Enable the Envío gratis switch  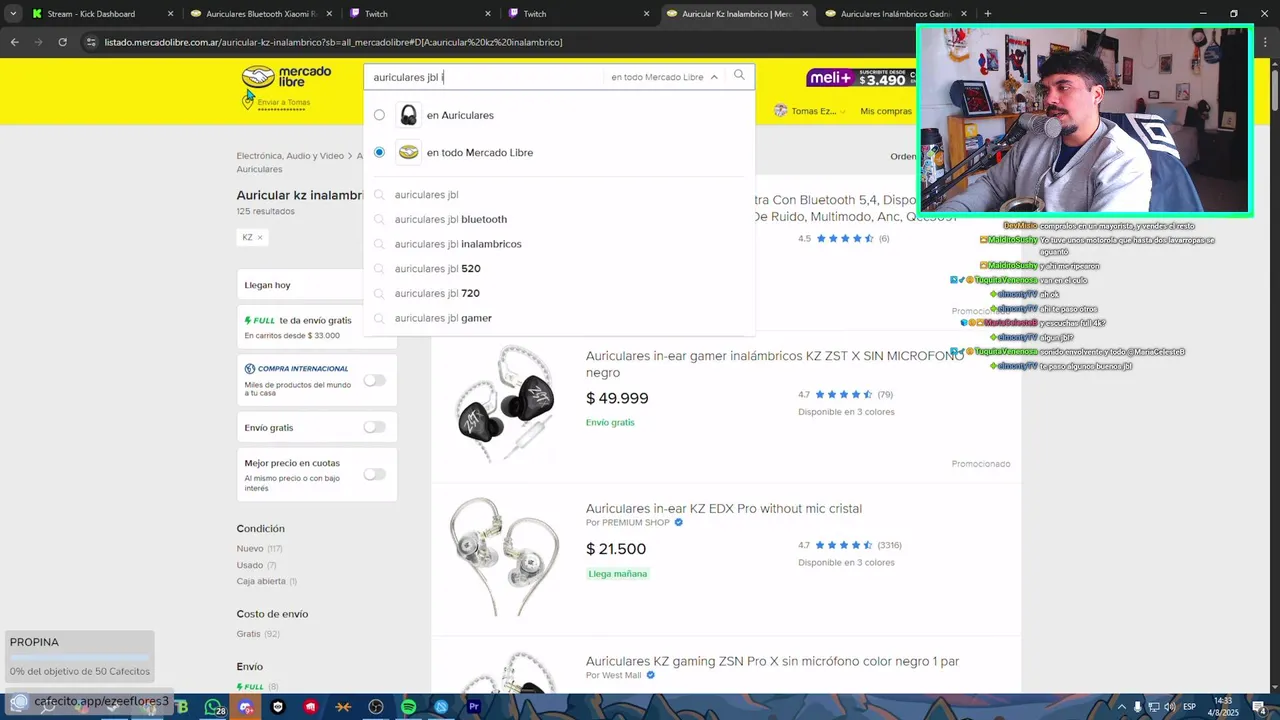point(374,427)
